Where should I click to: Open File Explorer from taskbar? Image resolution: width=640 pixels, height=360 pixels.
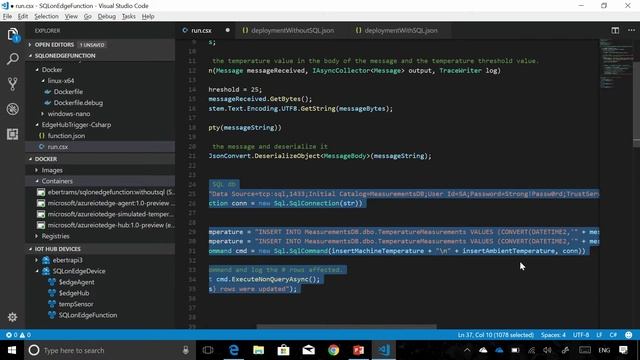click(258, 350)
